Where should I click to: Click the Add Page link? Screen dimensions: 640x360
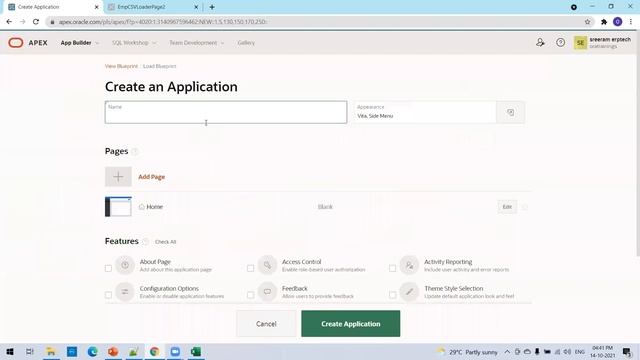pos(151,177)
